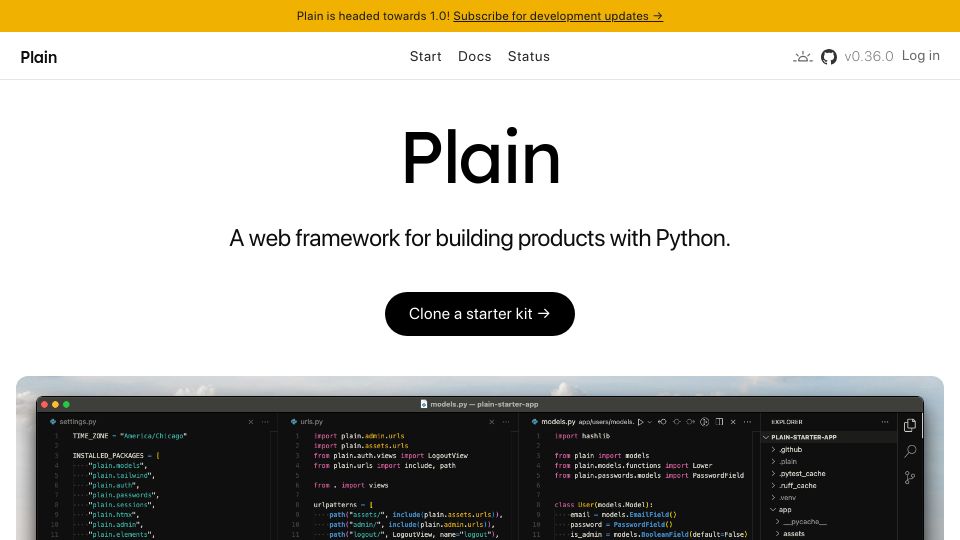This screenshot has height=540, width=960.
Task: Click the urlpatterns line in urls.py
Action: [343, 504]
